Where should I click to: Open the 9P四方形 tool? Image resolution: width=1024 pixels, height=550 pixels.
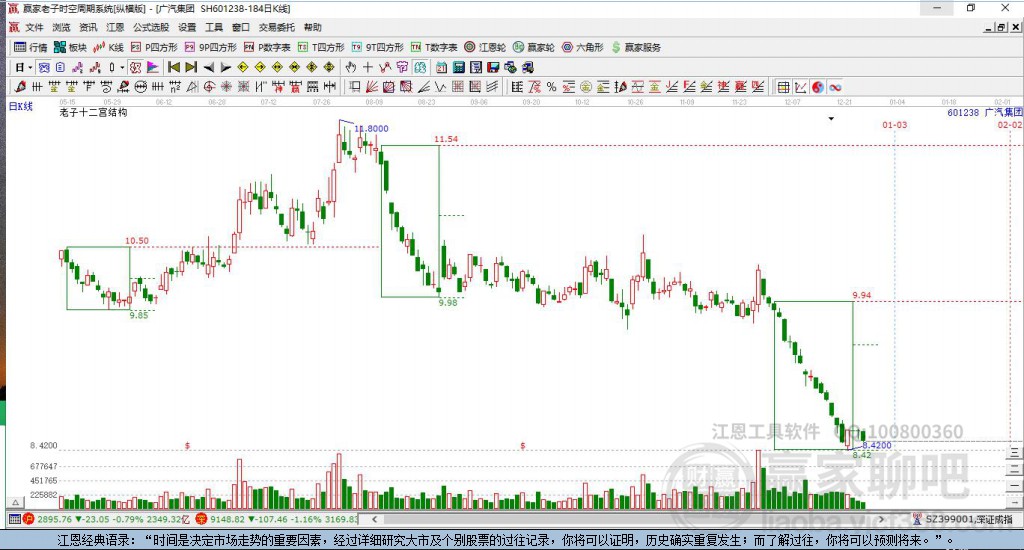(x=211, y=47)
